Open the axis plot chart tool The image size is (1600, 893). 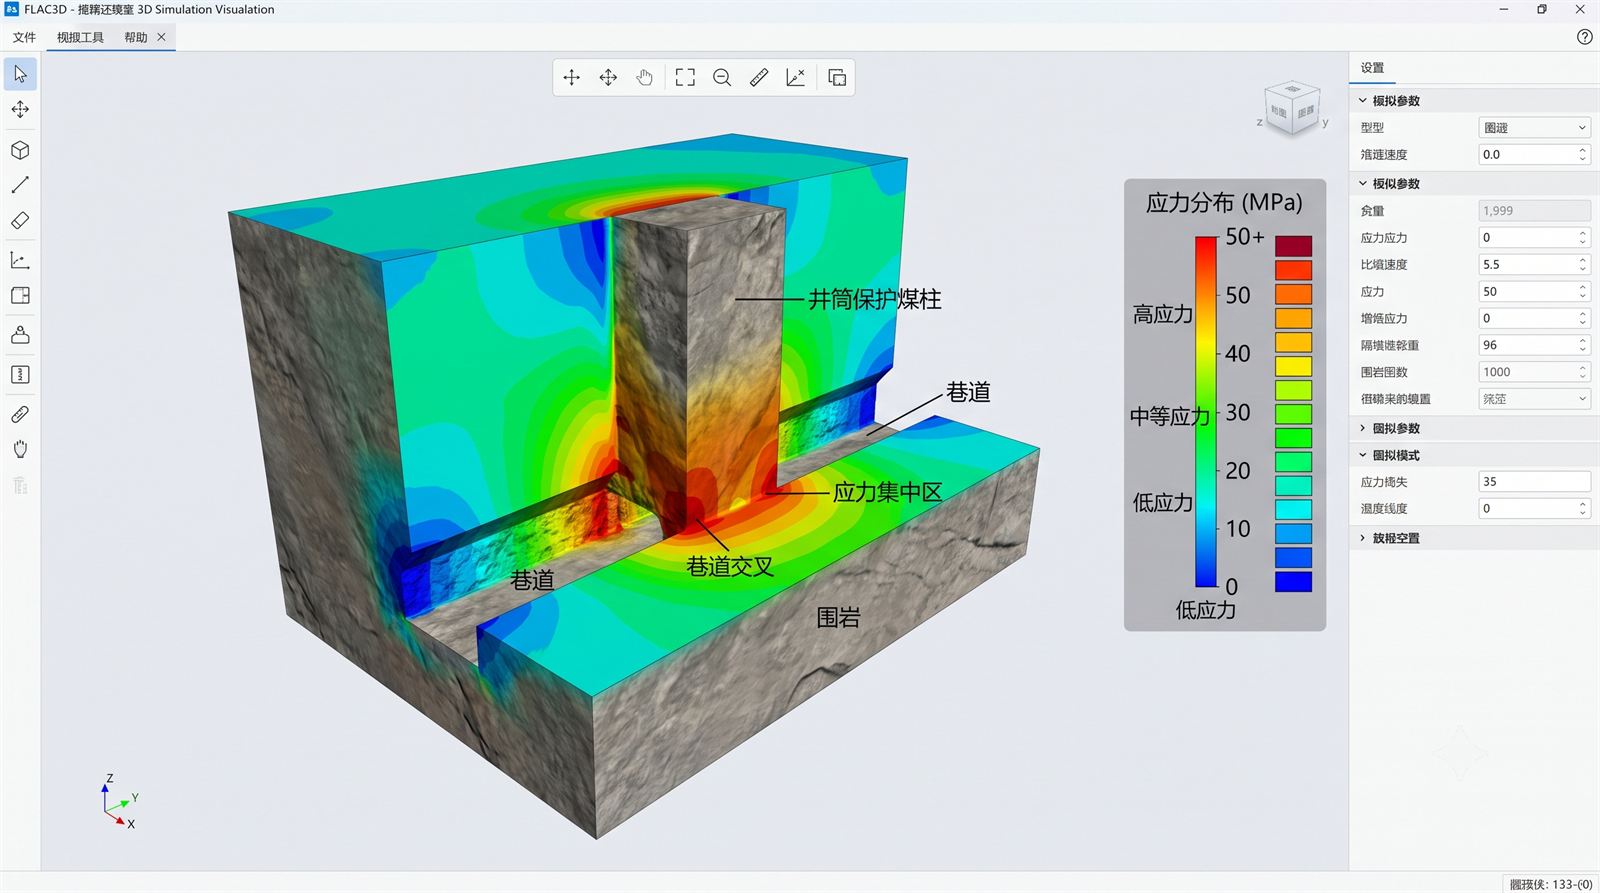20,260
